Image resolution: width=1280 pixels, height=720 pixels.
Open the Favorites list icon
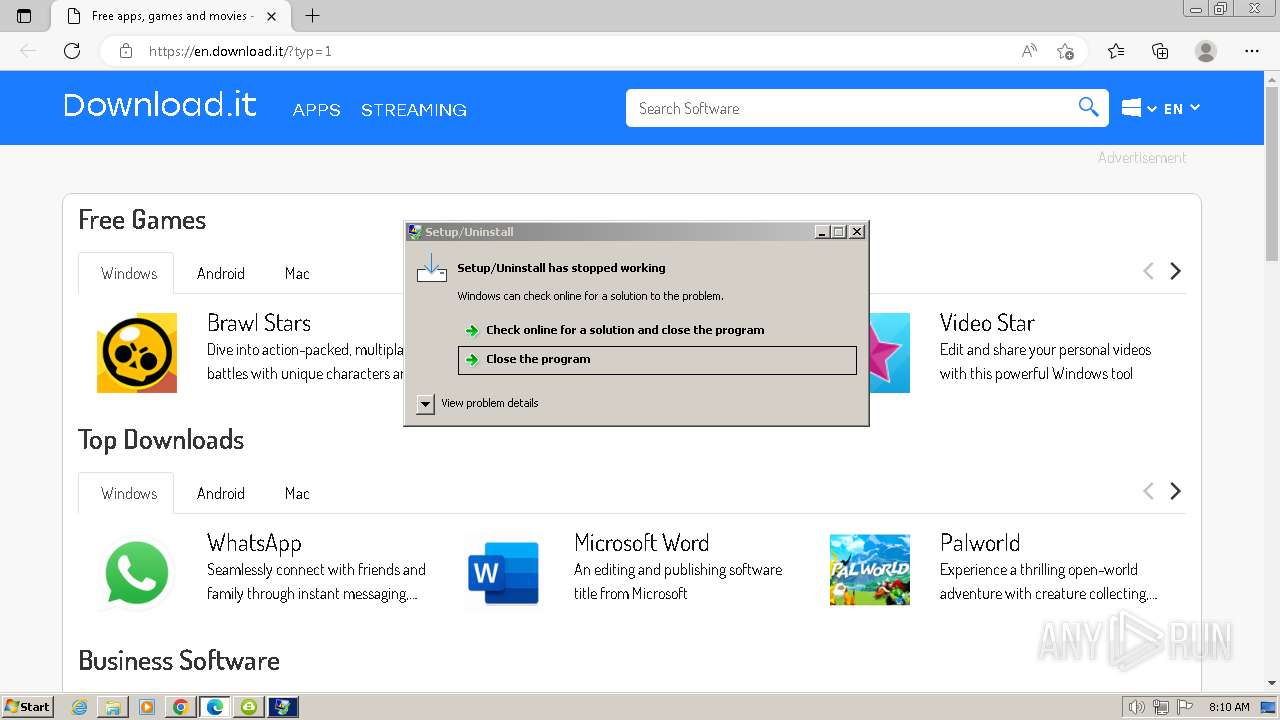click(1116, 51)
